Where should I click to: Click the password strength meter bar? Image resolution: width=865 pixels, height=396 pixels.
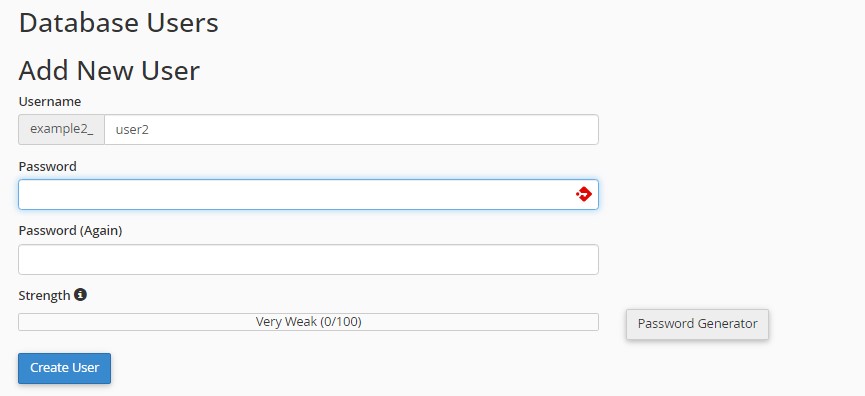[x=308, y=322]
